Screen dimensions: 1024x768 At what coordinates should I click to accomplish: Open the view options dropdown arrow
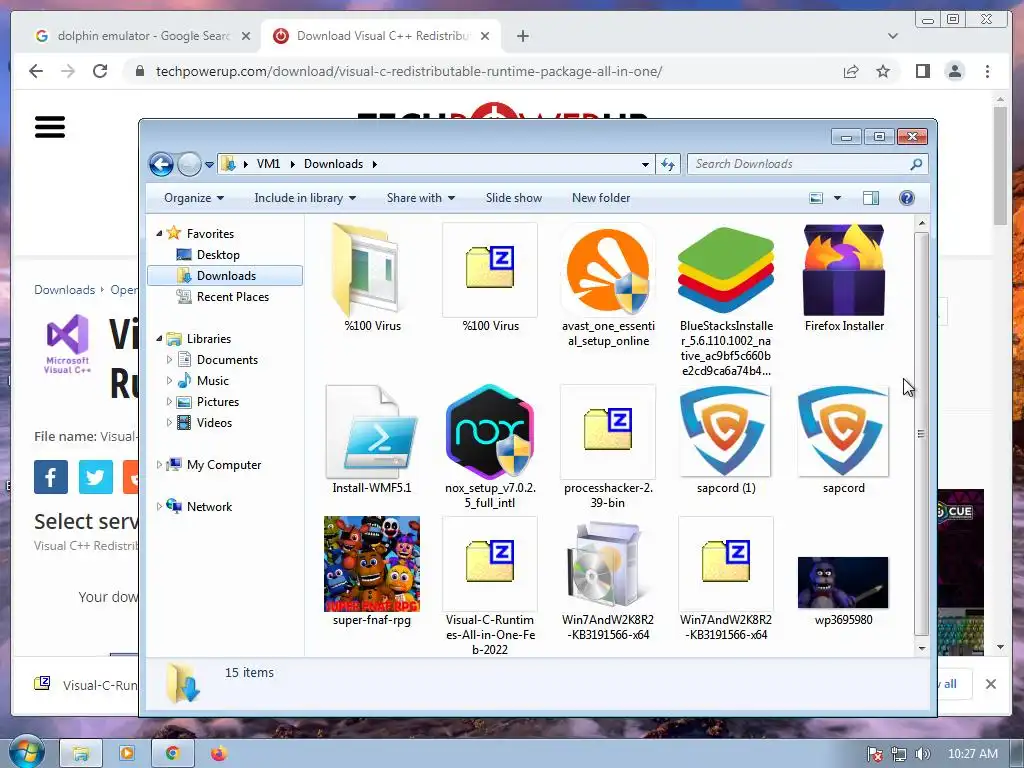[x=837, y=198]
